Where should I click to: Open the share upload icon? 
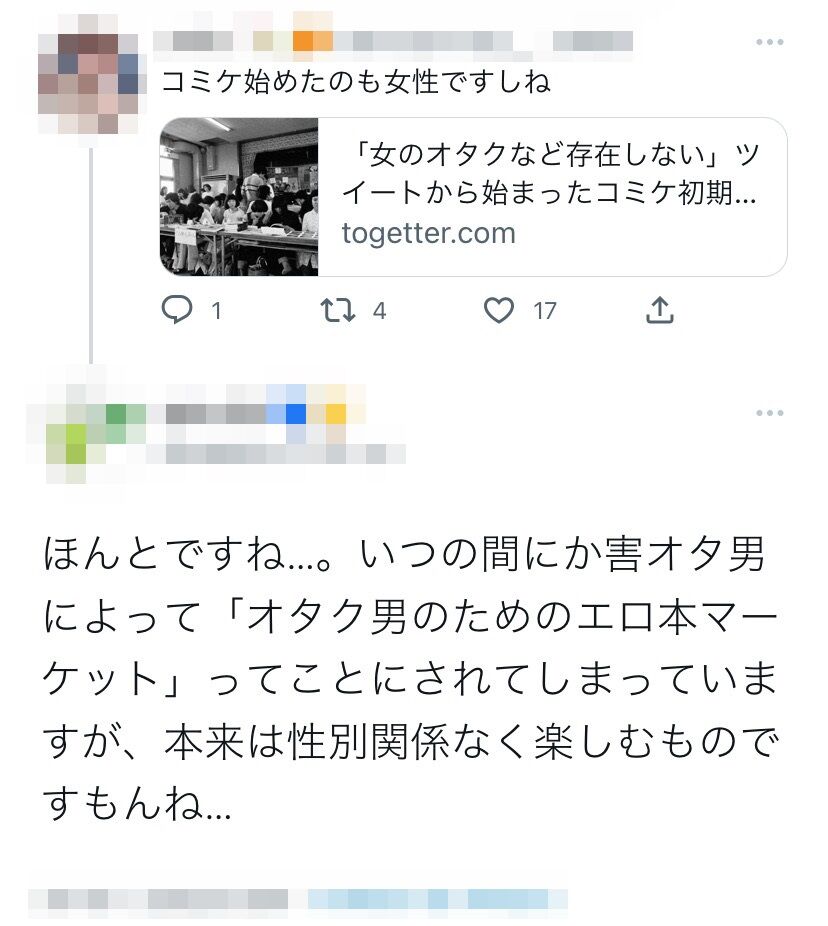tap(660, 310)
